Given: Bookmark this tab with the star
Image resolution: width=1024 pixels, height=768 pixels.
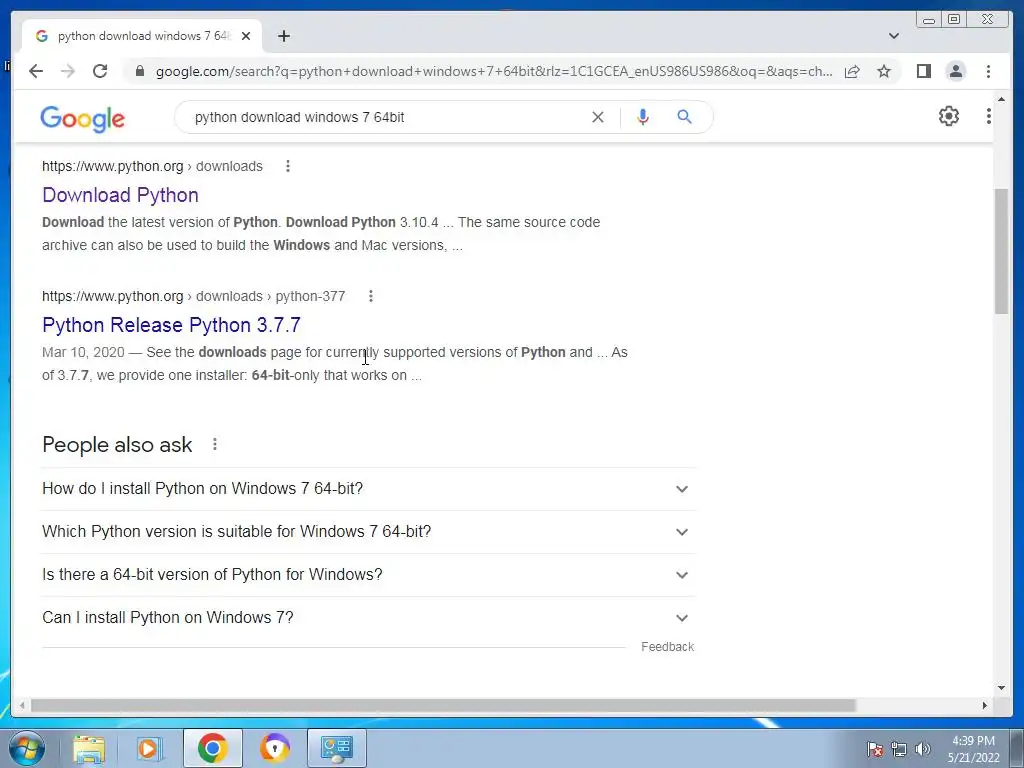Looking at the screenshot, I should click(884, 71).
